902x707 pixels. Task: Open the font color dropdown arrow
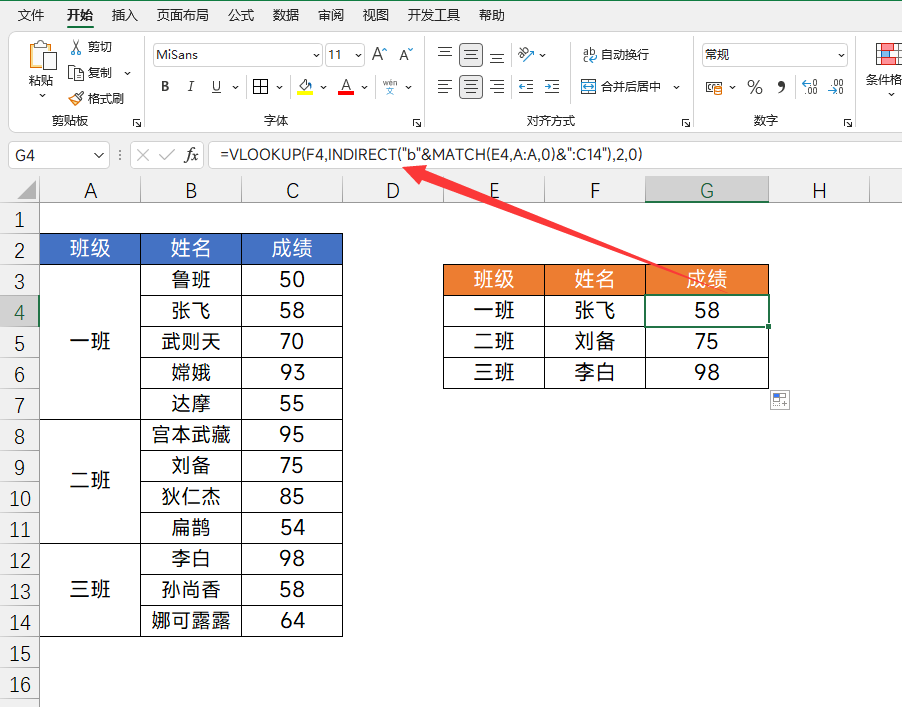point(364,87)
